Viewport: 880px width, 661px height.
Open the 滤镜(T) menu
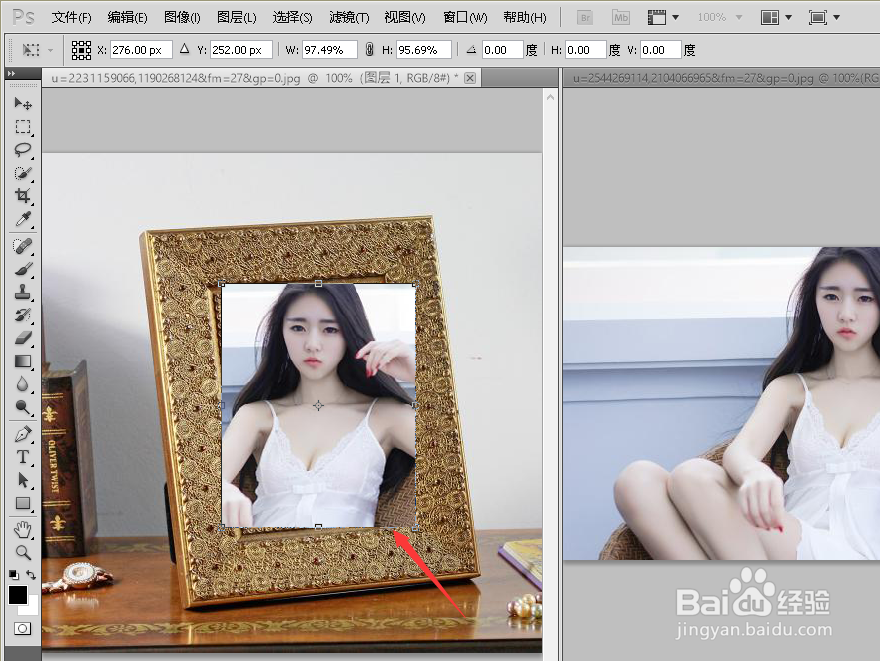click(x=349, y=18)
